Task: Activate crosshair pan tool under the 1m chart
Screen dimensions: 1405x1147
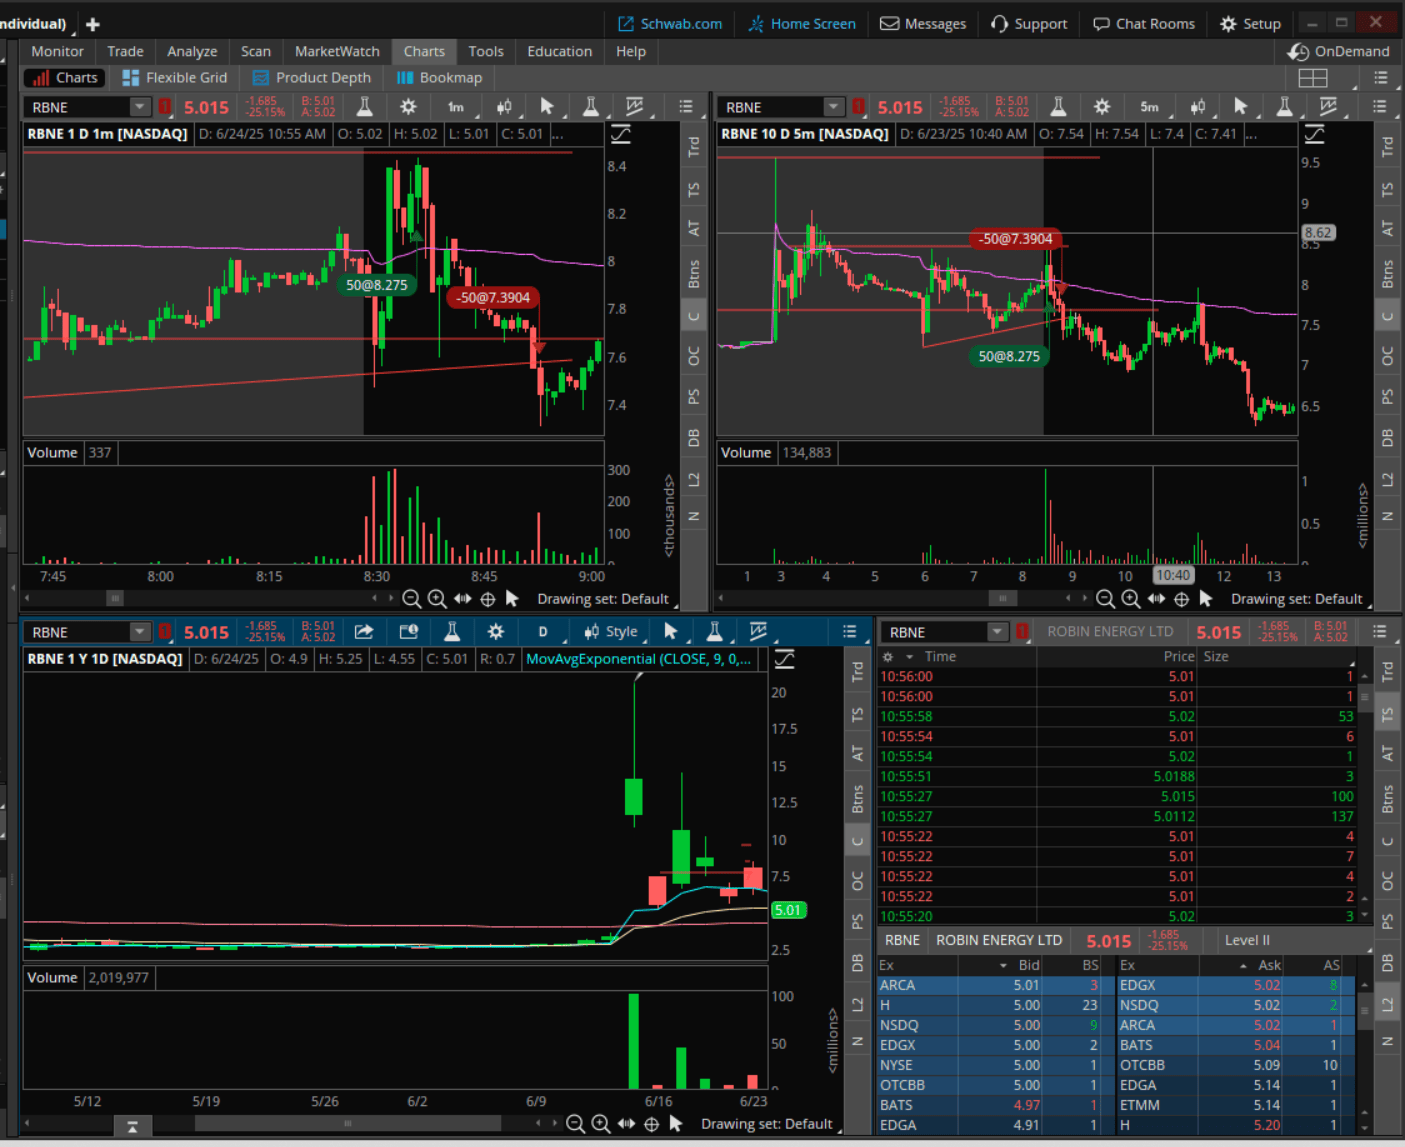Action: click(x=488, y=599)
